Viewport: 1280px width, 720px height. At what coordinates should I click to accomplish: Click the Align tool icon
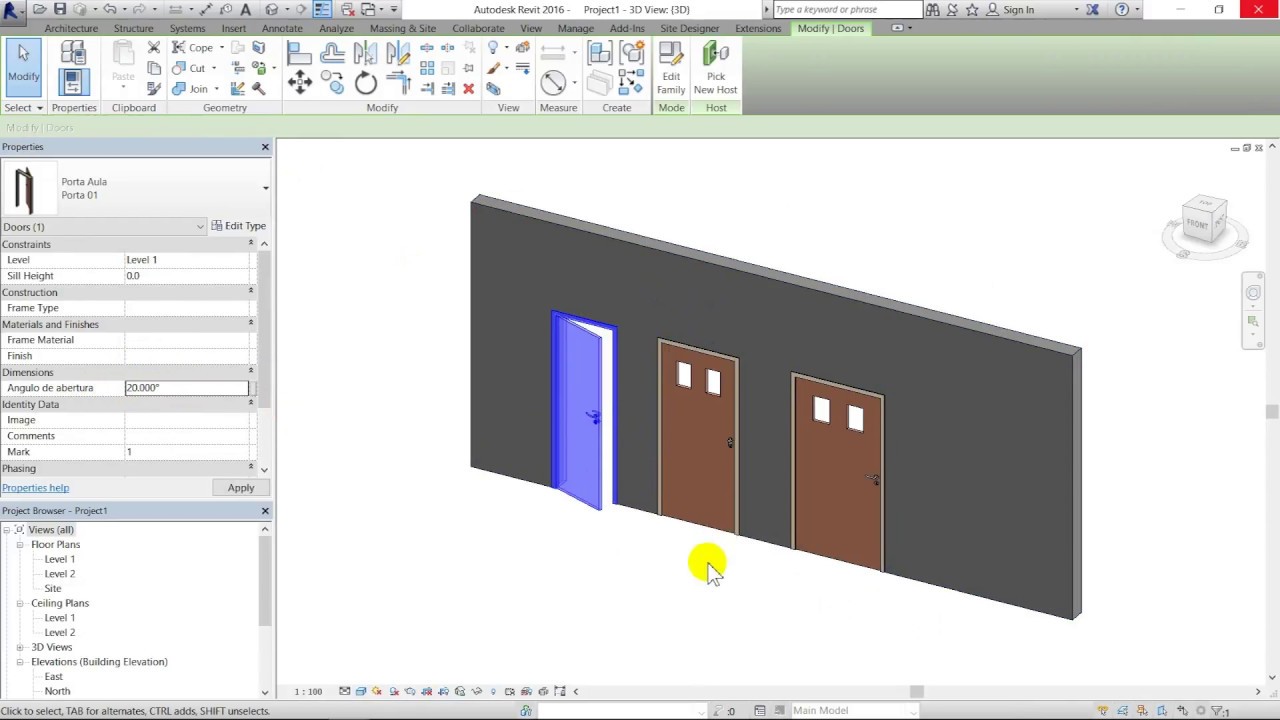click(299, 53)
